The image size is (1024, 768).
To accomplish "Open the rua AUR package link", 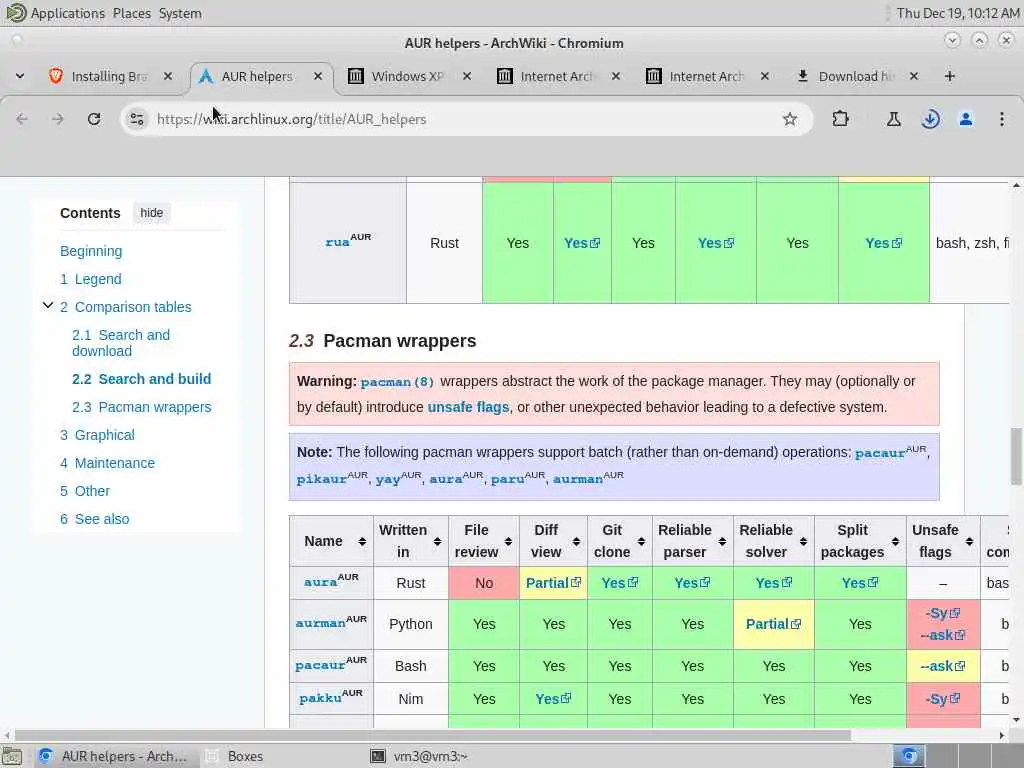I will [337, 242].
